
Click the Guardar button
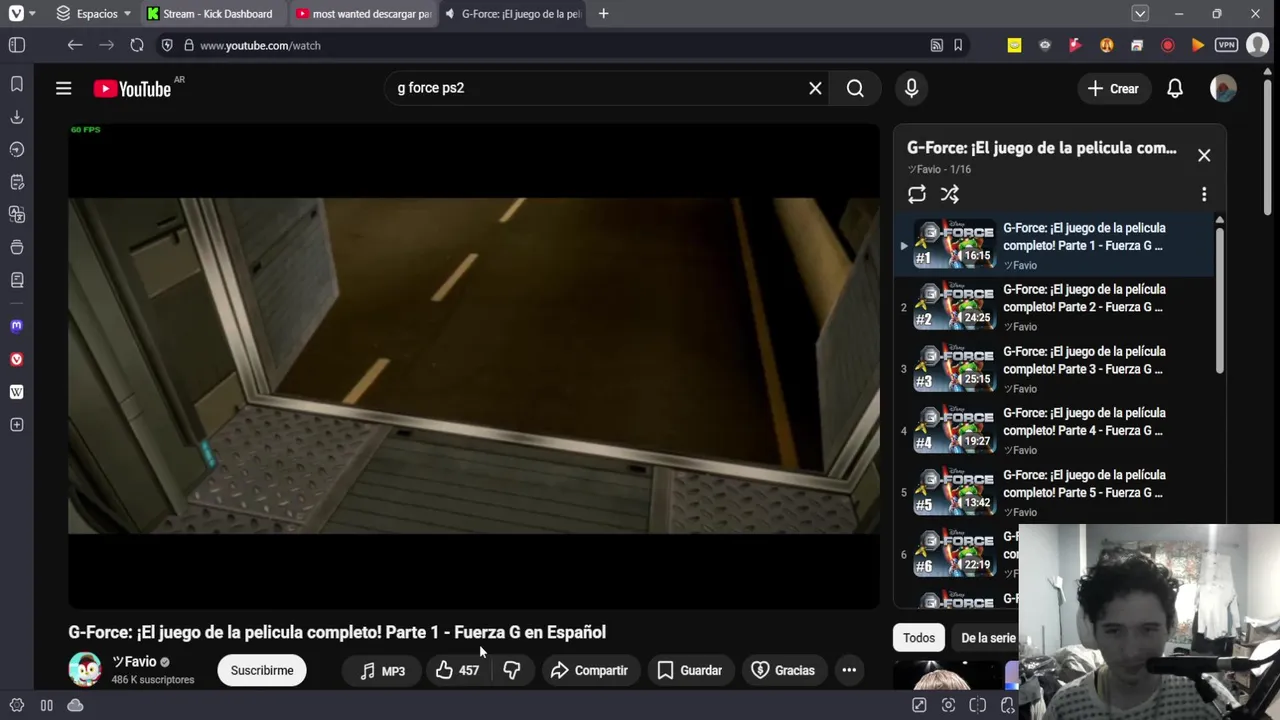click(x=689, y=670)
